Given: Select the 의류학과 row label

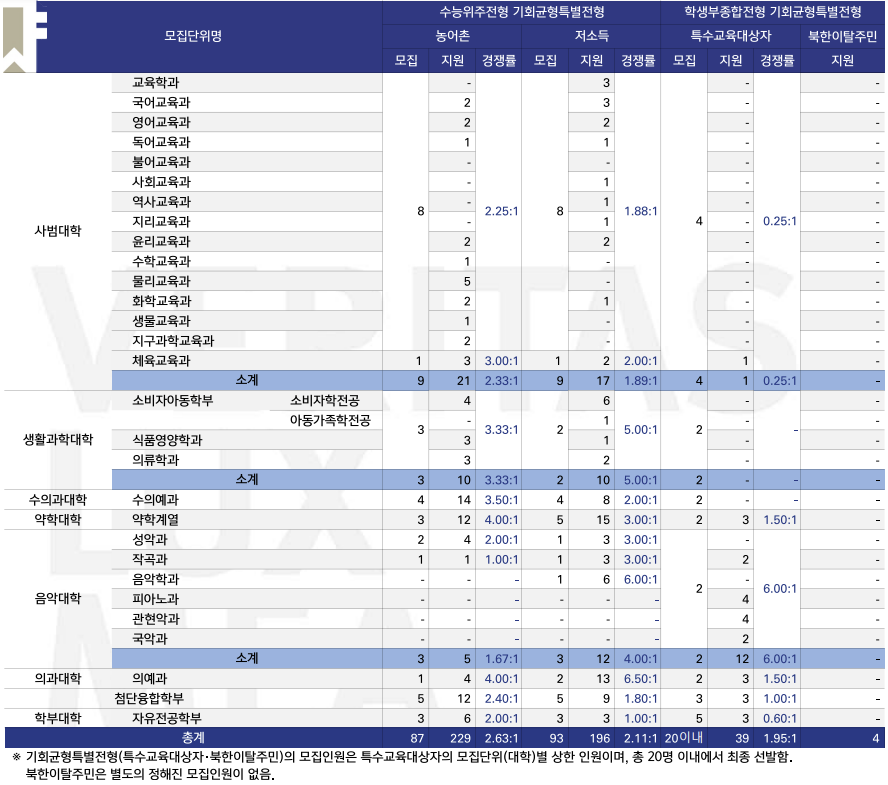Looking at the screenshot, I should [x=155, y=460].
